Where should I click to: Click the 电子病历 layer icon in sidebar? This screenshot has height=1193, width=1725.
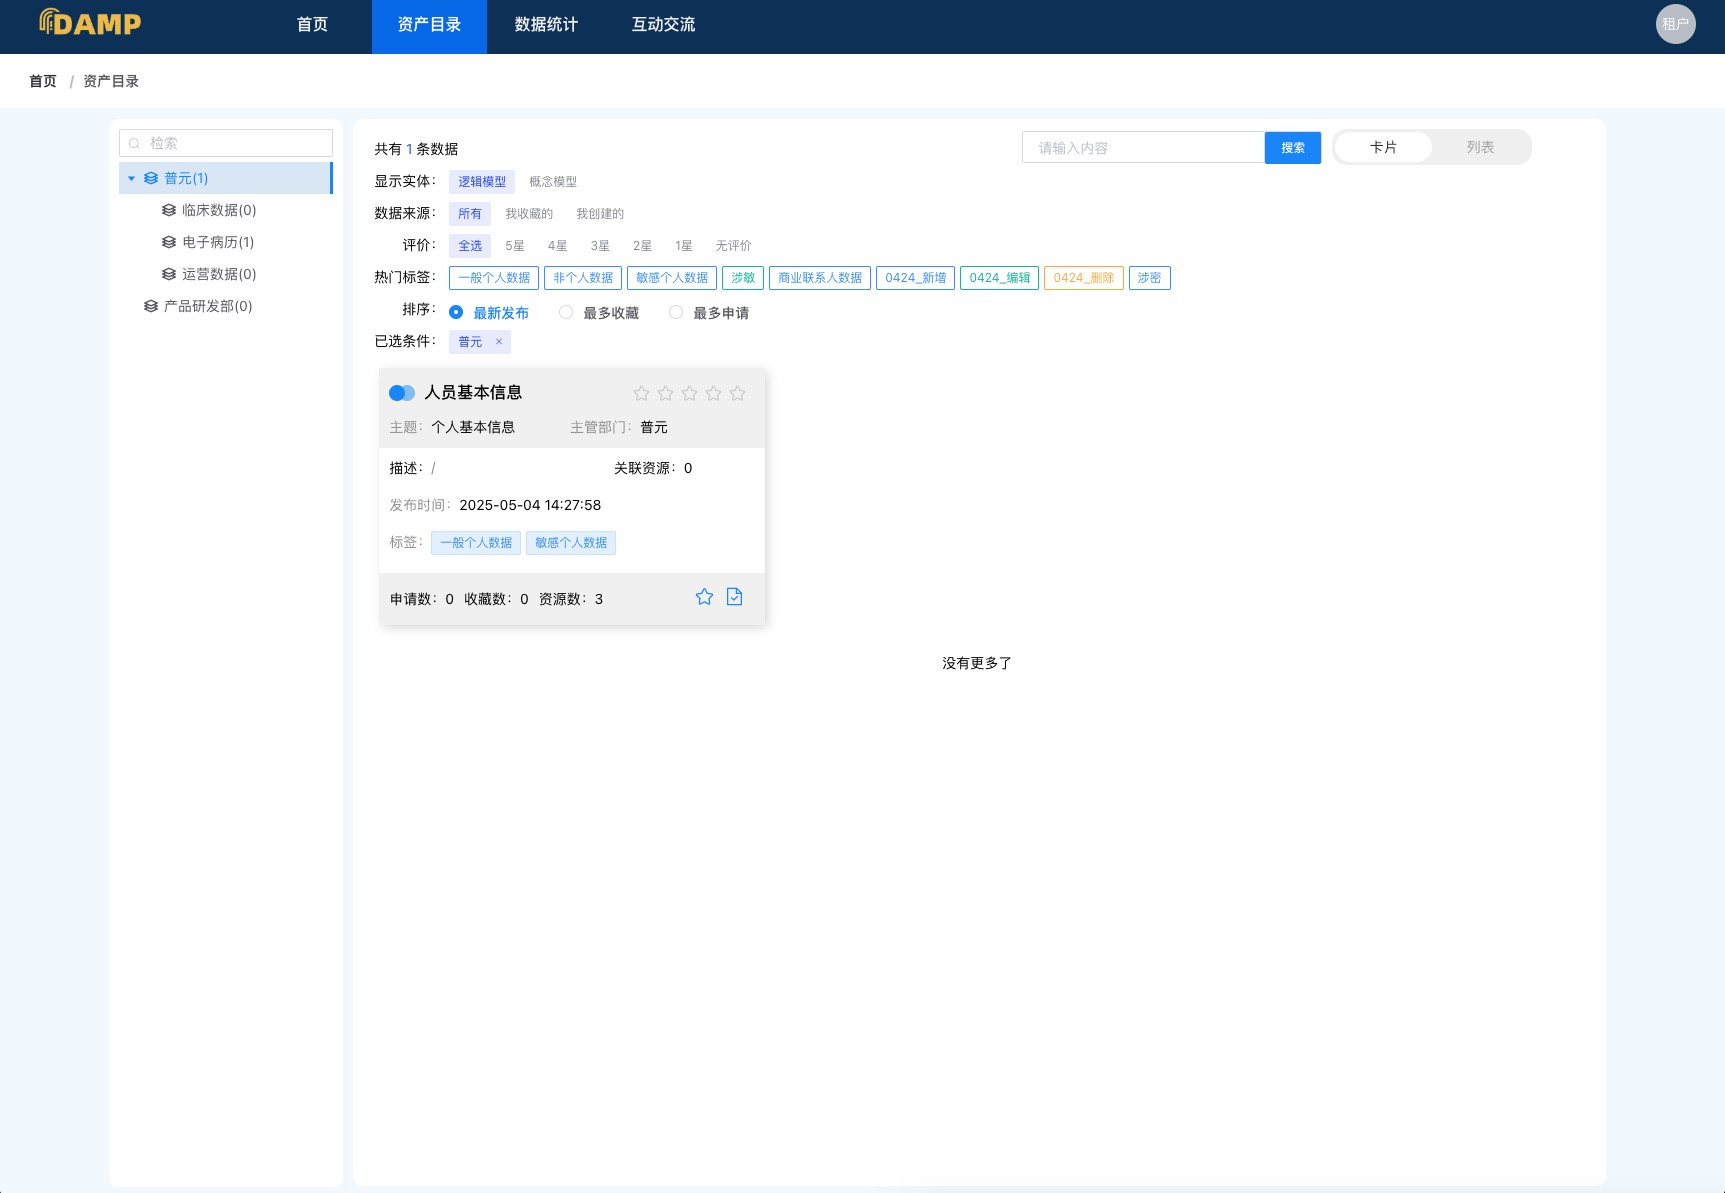coord(168,242)
